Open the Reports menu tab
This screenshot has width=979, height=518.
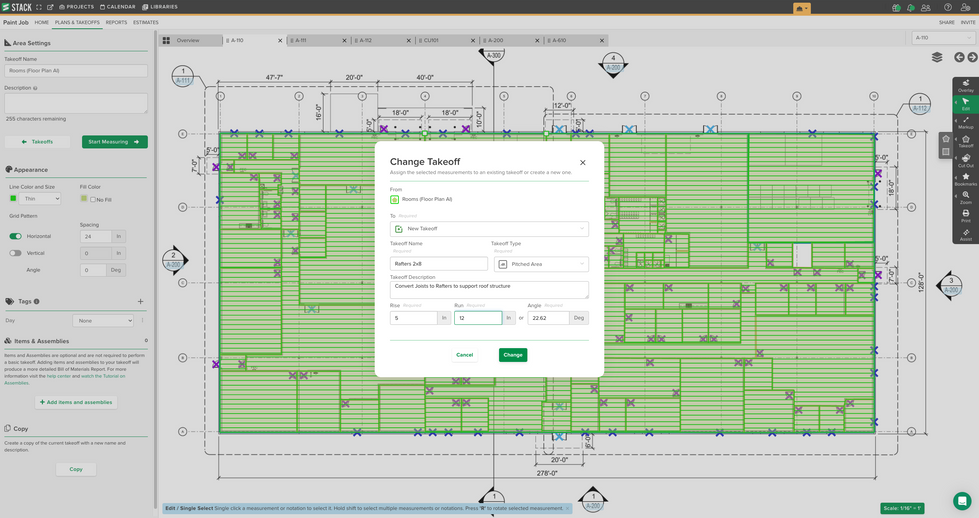tap(116, 22)
